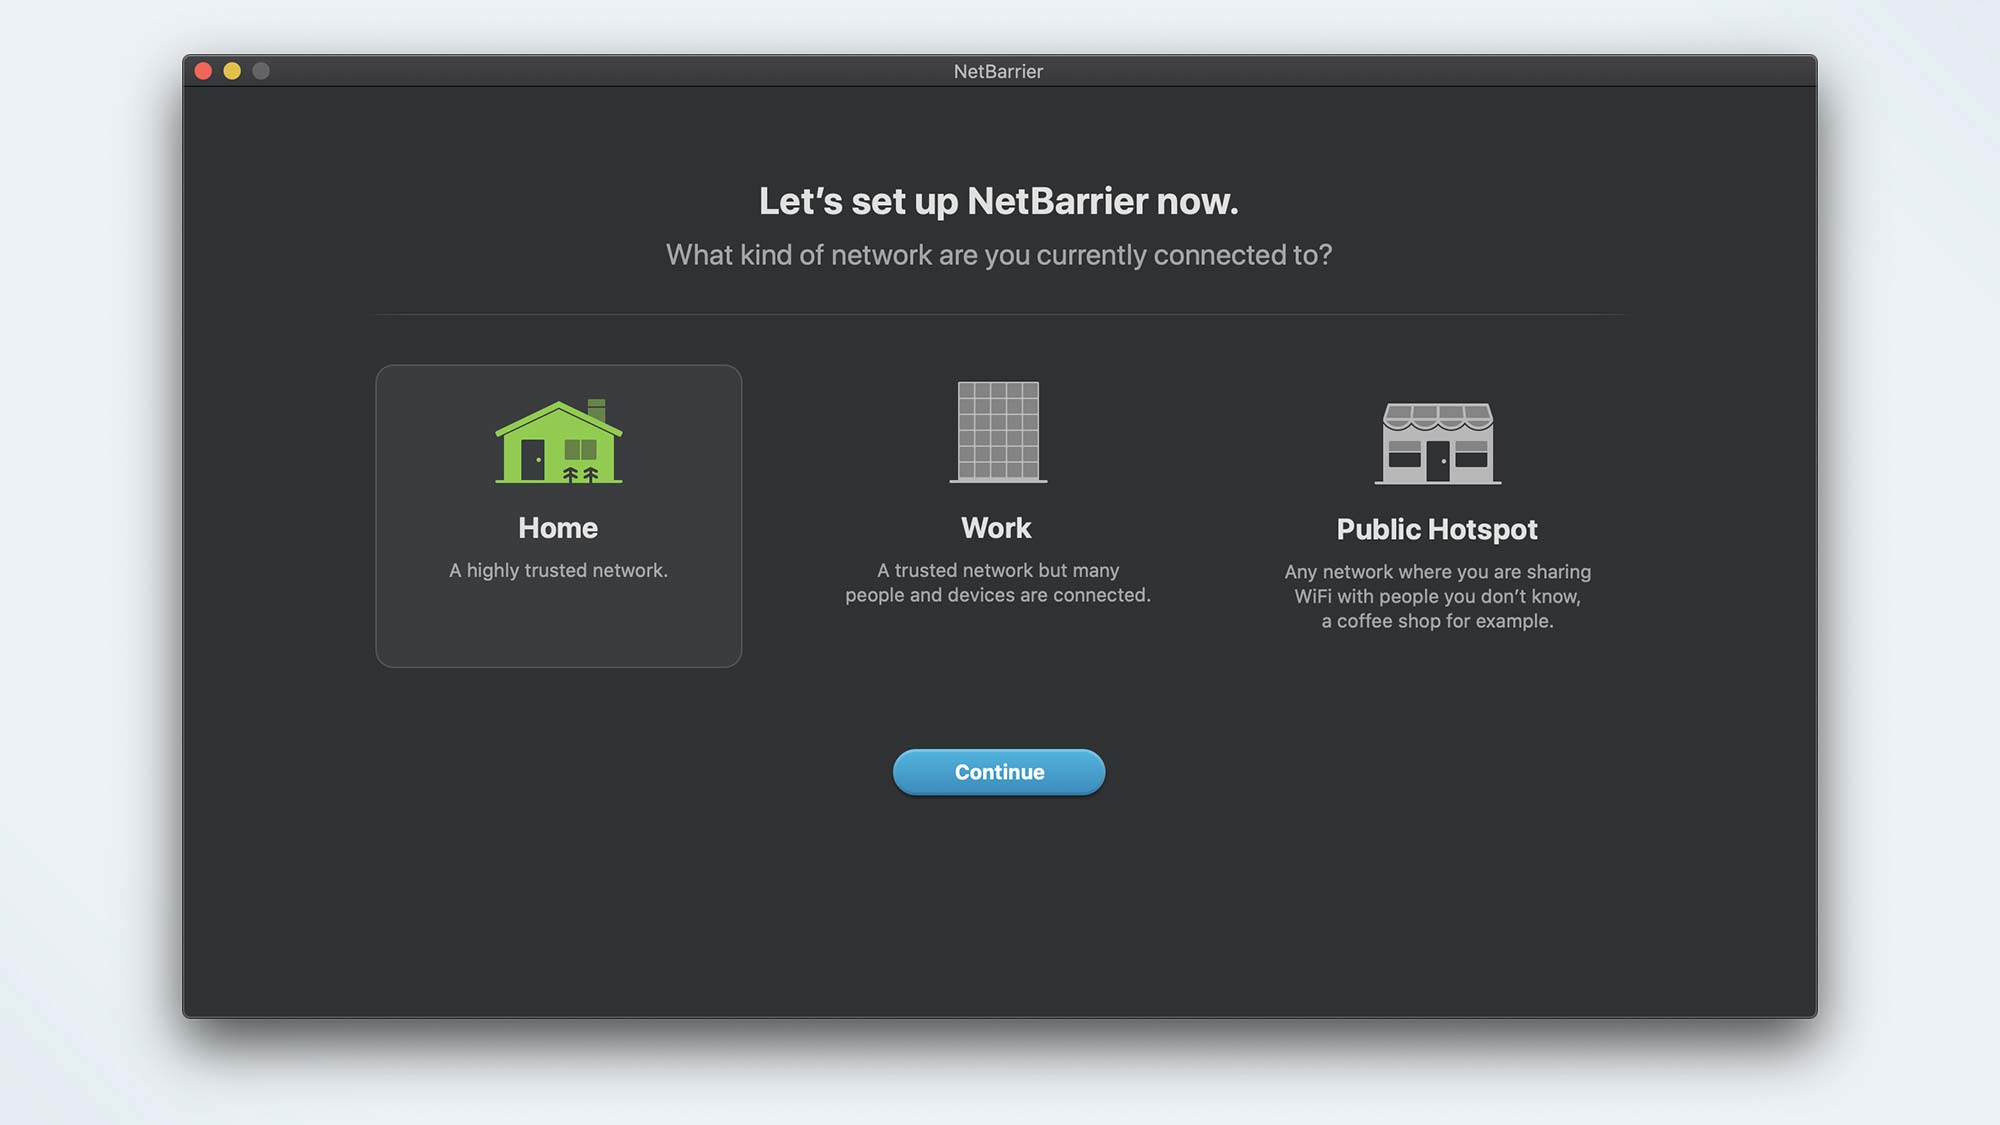2000x1125 pixels.
Task: Pick the Public Hotspot storefront icon
Action: [x=1437, y=443]
